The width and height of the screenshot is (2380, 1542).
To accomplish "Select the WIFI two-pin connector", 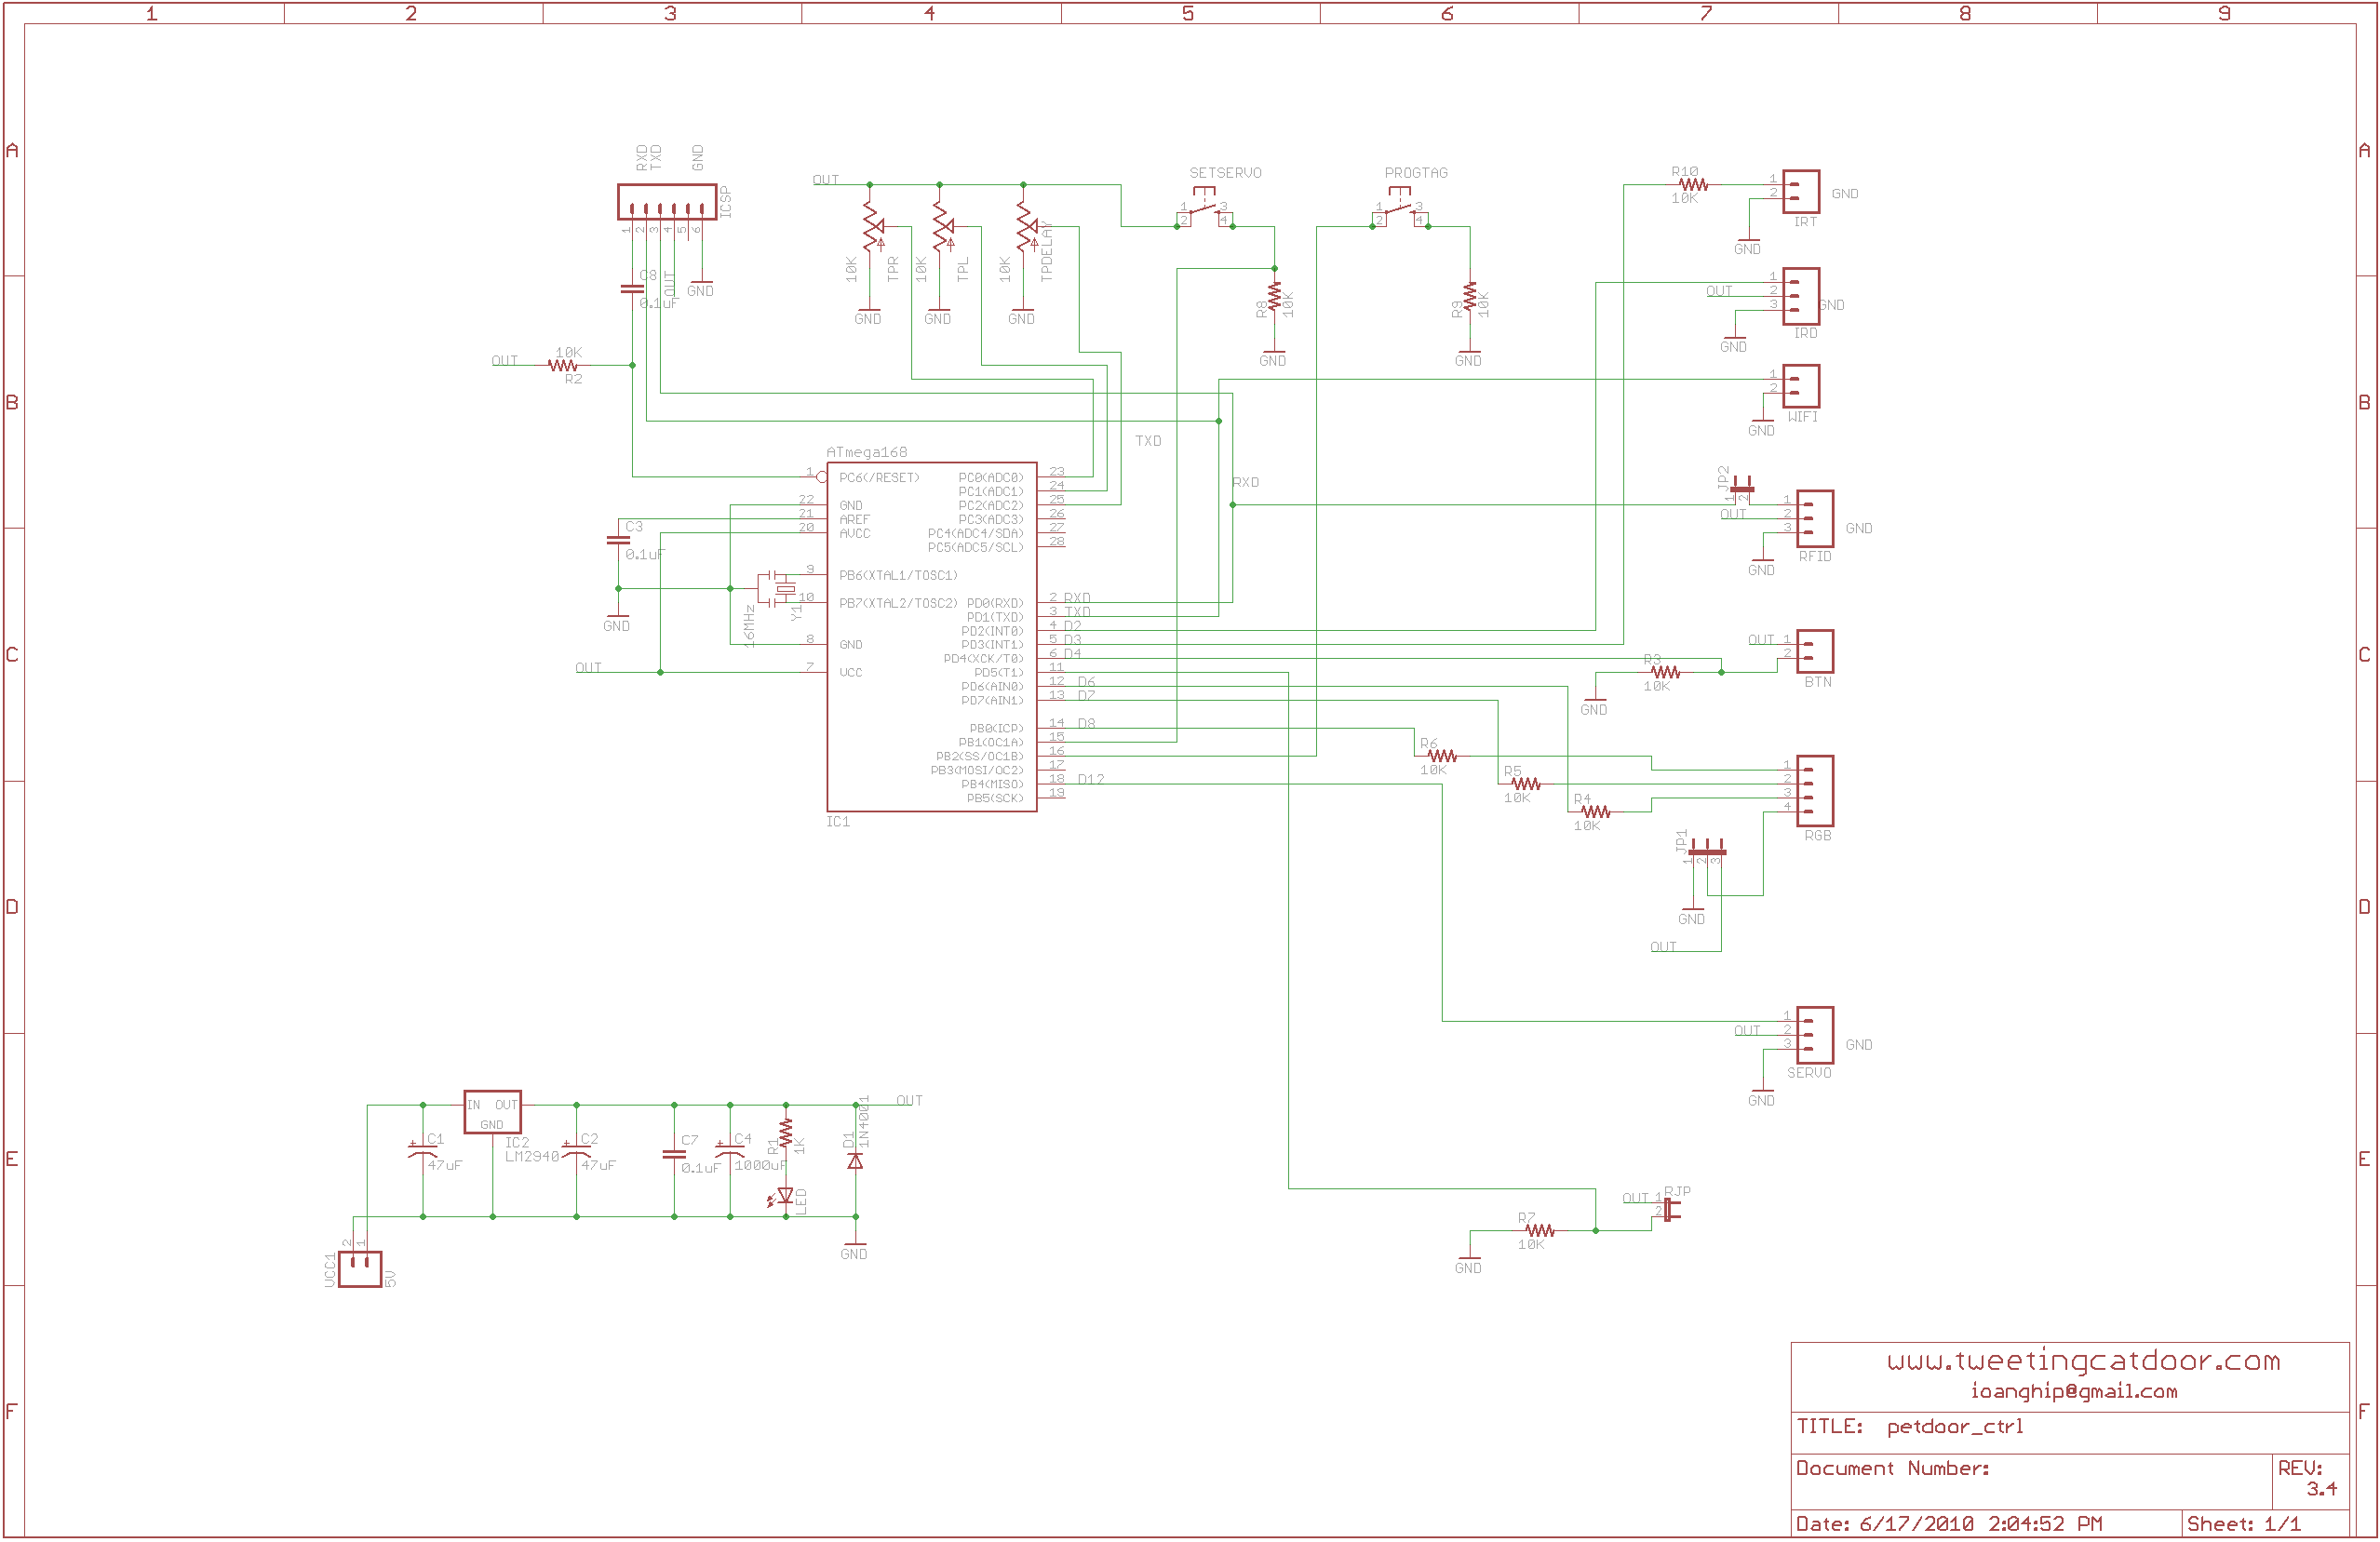I will point(1800,386).
